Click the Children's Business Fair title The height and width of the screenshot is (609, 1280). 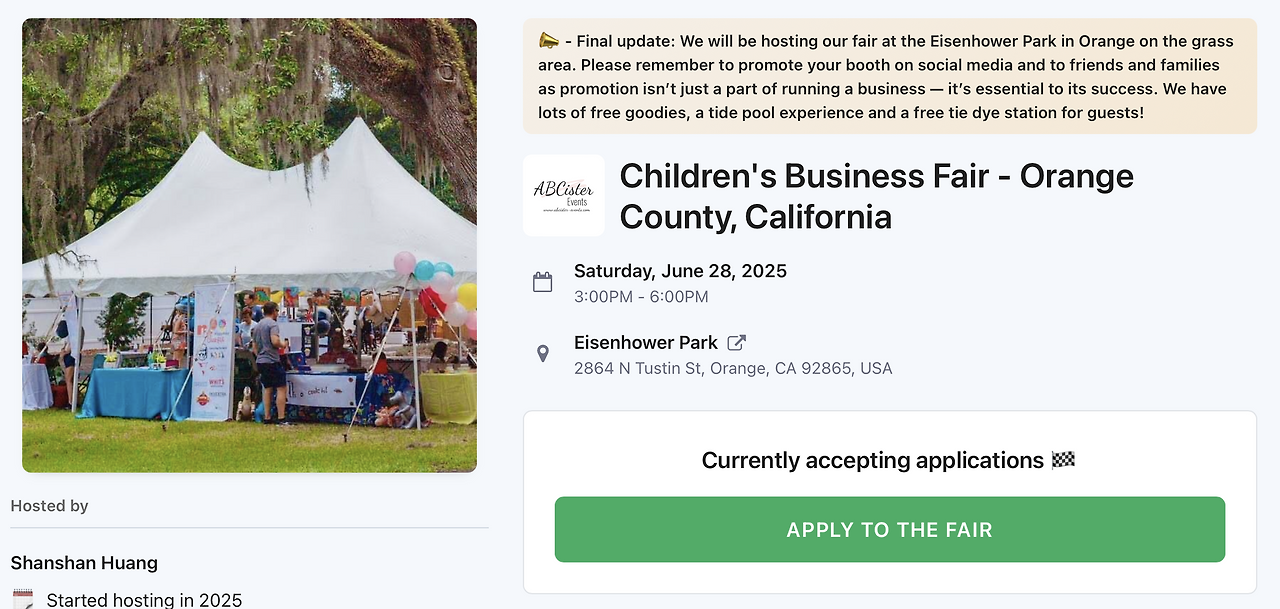pyautogui.click(x=876, y=196)
